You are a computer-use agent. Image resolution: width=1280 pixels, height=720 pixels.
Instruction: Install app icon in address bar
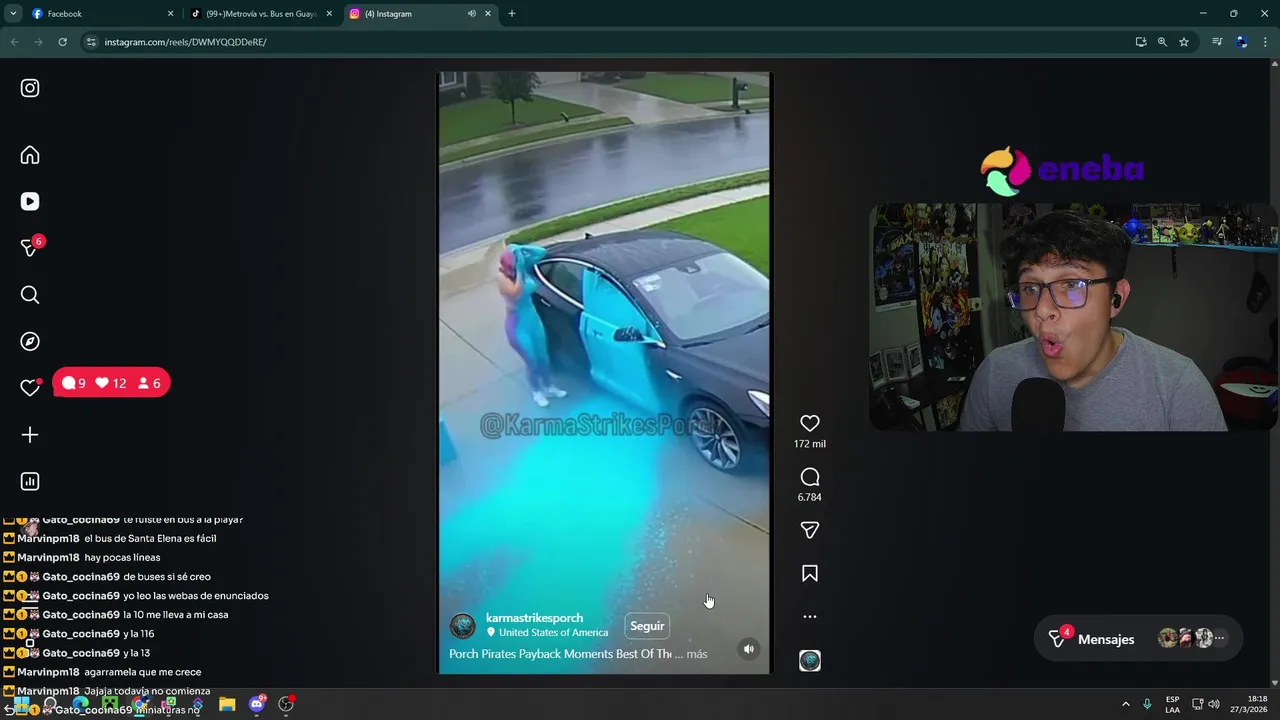(x=1141, y=42)
